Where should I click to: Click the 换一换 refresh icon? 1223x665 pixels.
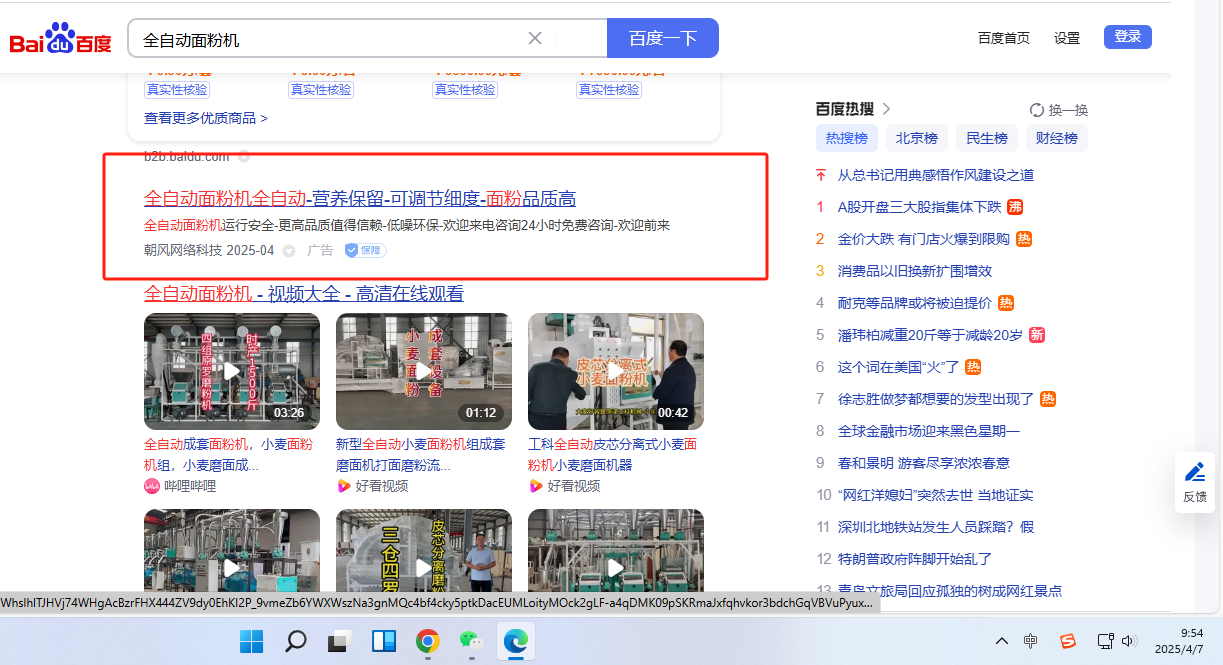(1037, 110)
